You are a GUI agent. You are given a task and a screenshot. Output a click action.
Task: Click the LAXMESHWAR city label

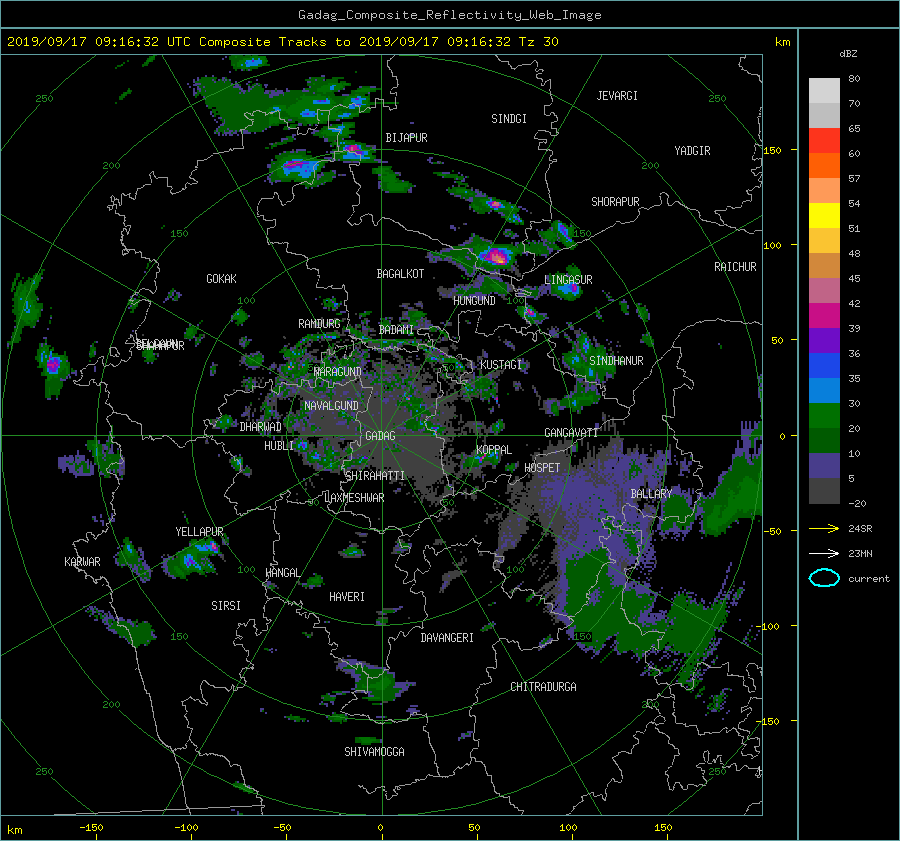[354, 498]
